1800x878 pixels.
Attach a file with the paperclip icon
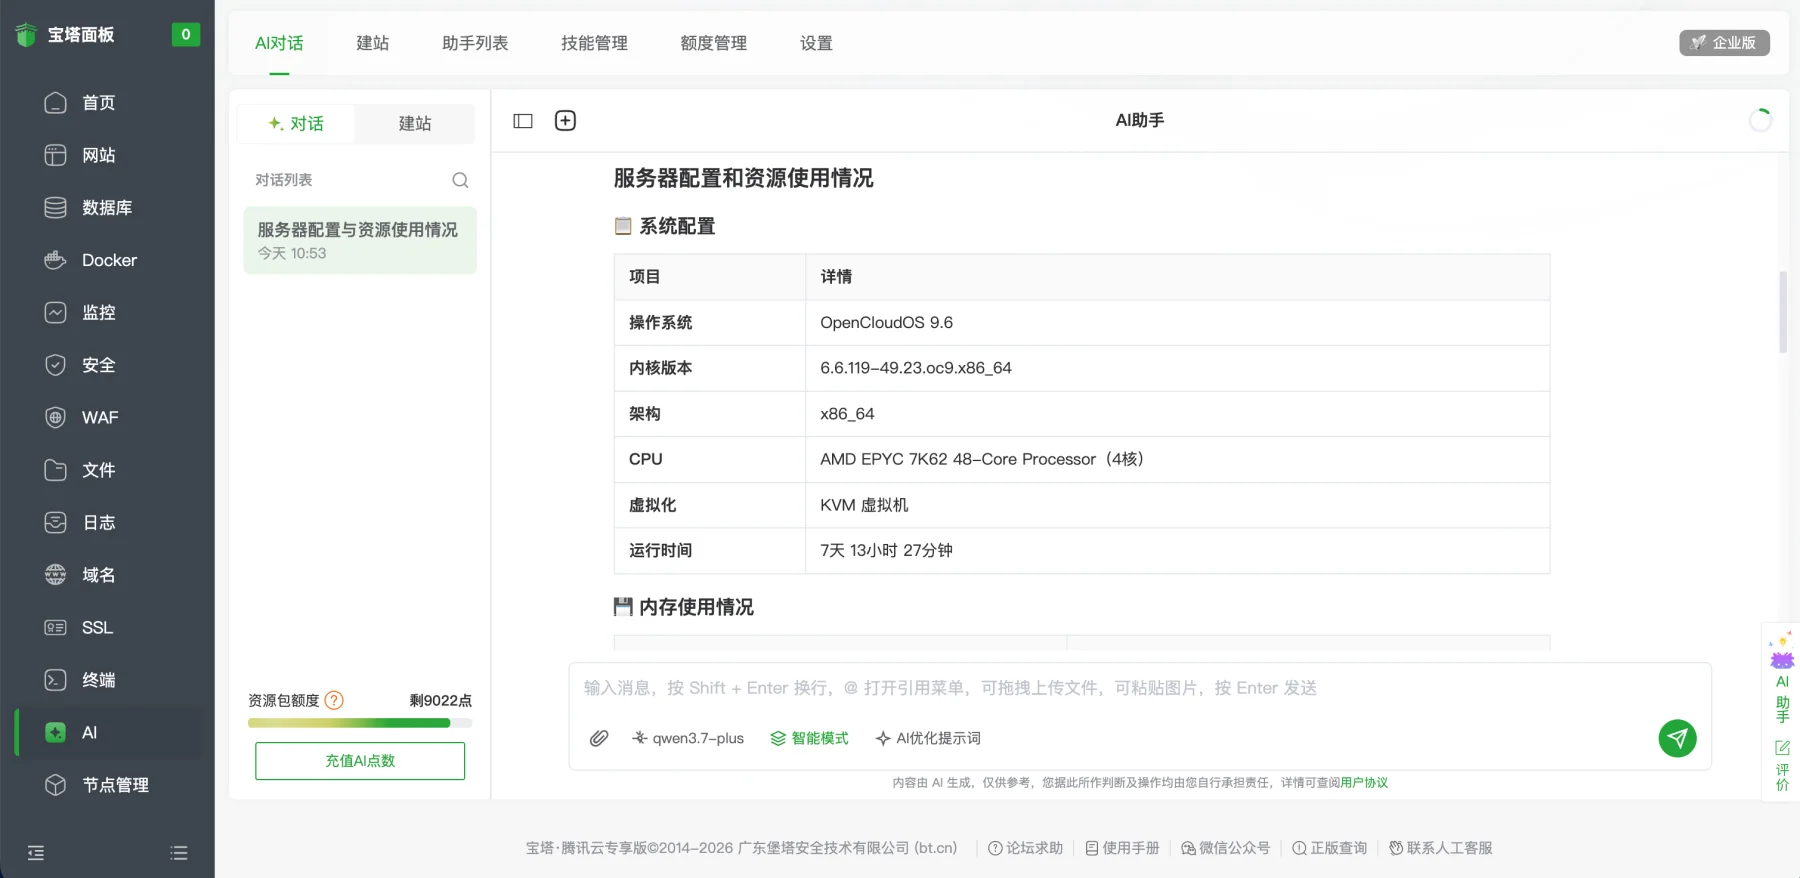coord(599,738)
